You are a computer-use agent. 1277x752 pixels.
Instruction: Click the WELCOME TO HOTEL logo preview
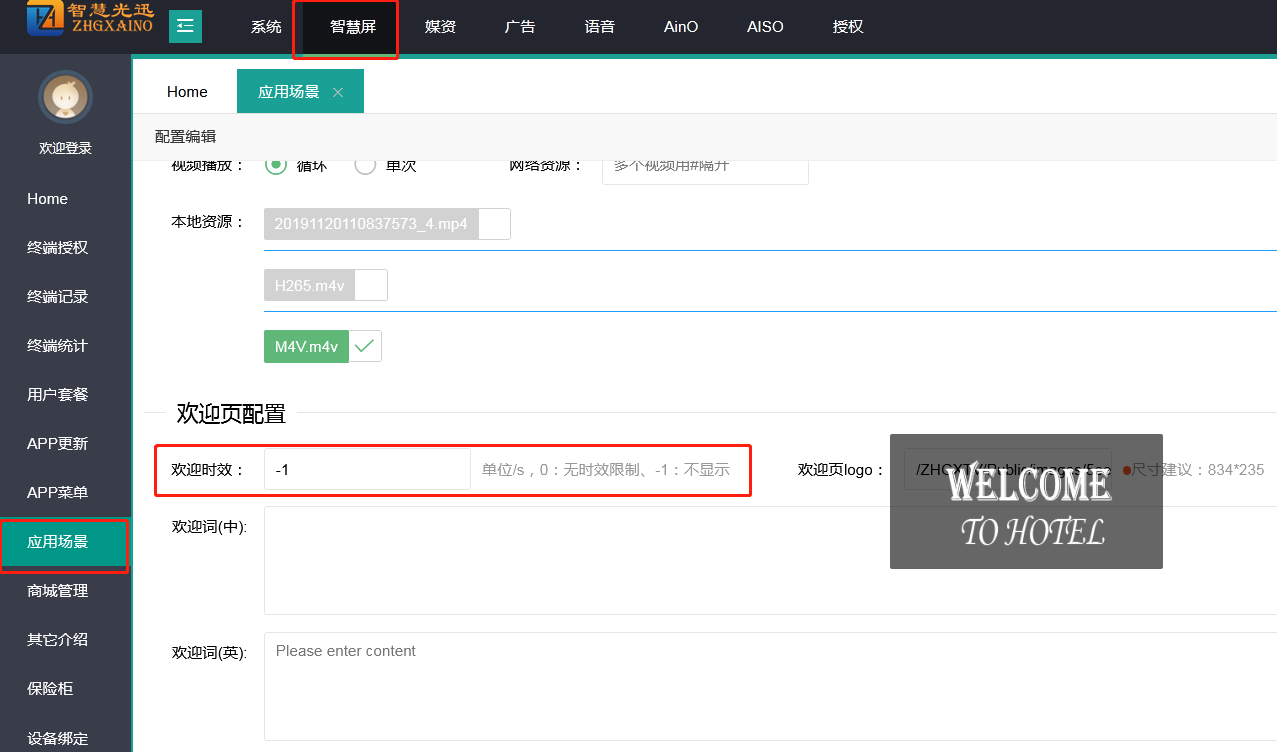coord(1026,502)
